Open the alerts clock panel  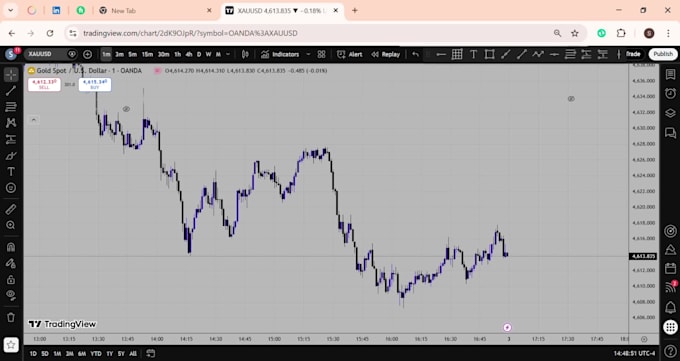tap(670, 93)
